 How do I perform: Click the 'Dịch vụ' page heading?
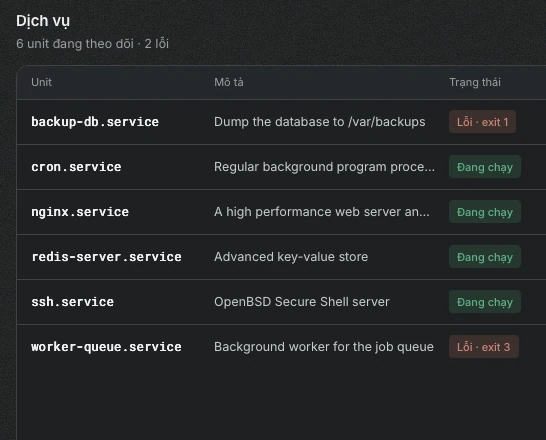click(43, 21)
